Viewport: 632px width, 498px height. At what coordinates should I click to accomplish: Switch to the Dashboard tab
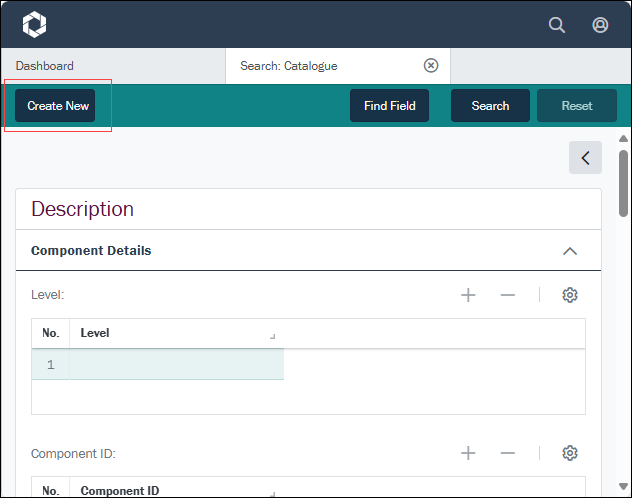click(45, 66)
